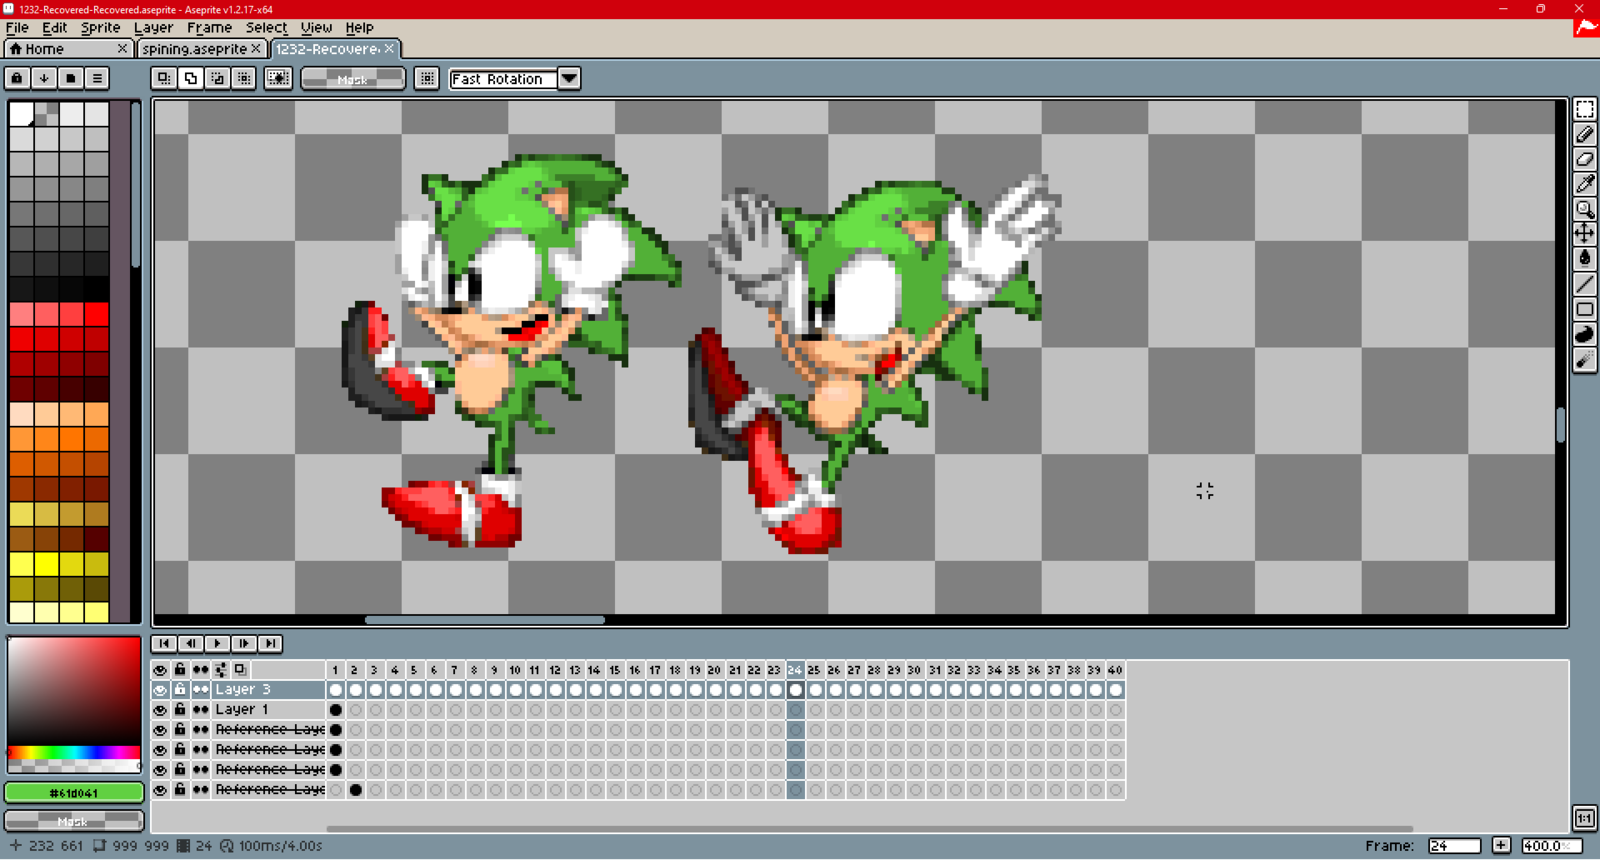
Task: Toggle continuous mode for all layers header
Action: (x=201, y=669)
